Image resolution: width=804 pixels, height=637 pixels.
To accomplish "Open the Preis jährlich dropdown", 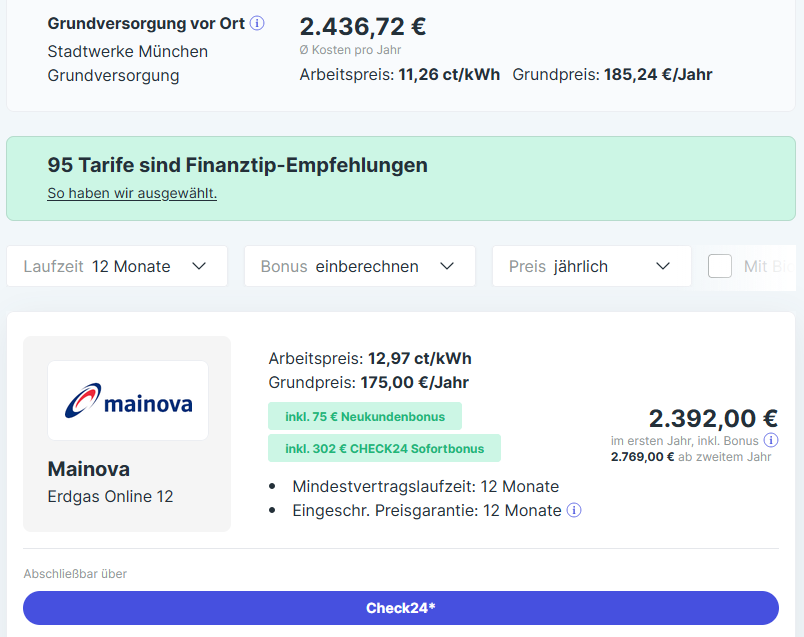I will tap(592, 266).
